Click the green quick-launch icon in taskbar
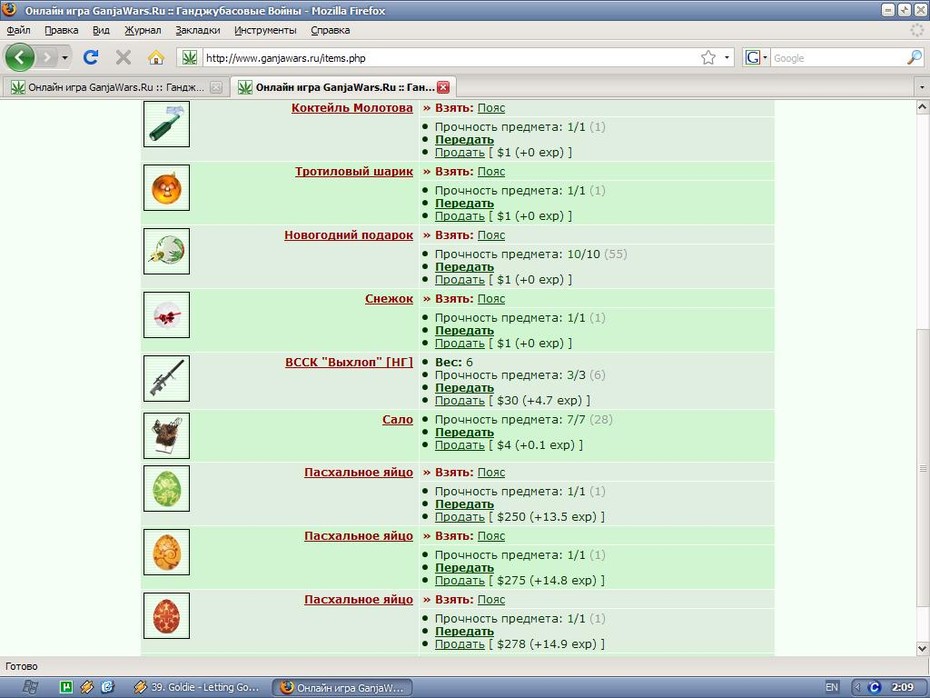Screen dimensions: 930x698 pyautogui.click(x=66, y=687)
